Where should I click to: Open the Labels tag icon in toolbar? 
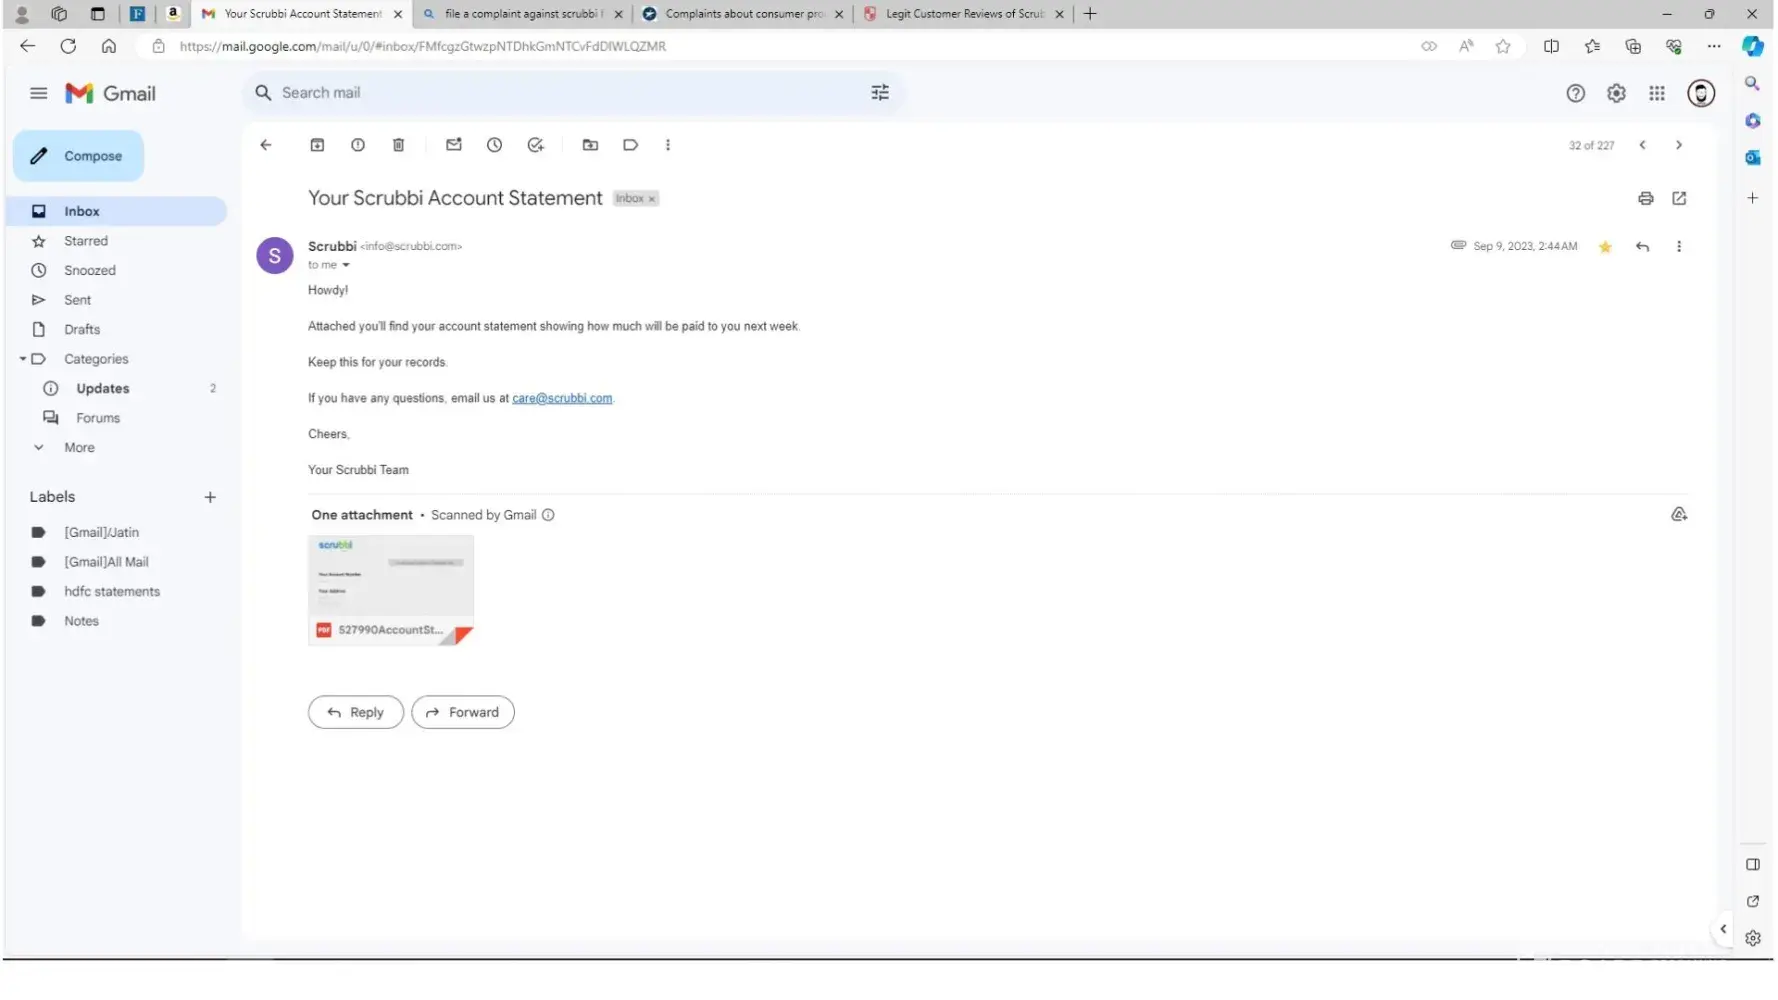(630, 145)
